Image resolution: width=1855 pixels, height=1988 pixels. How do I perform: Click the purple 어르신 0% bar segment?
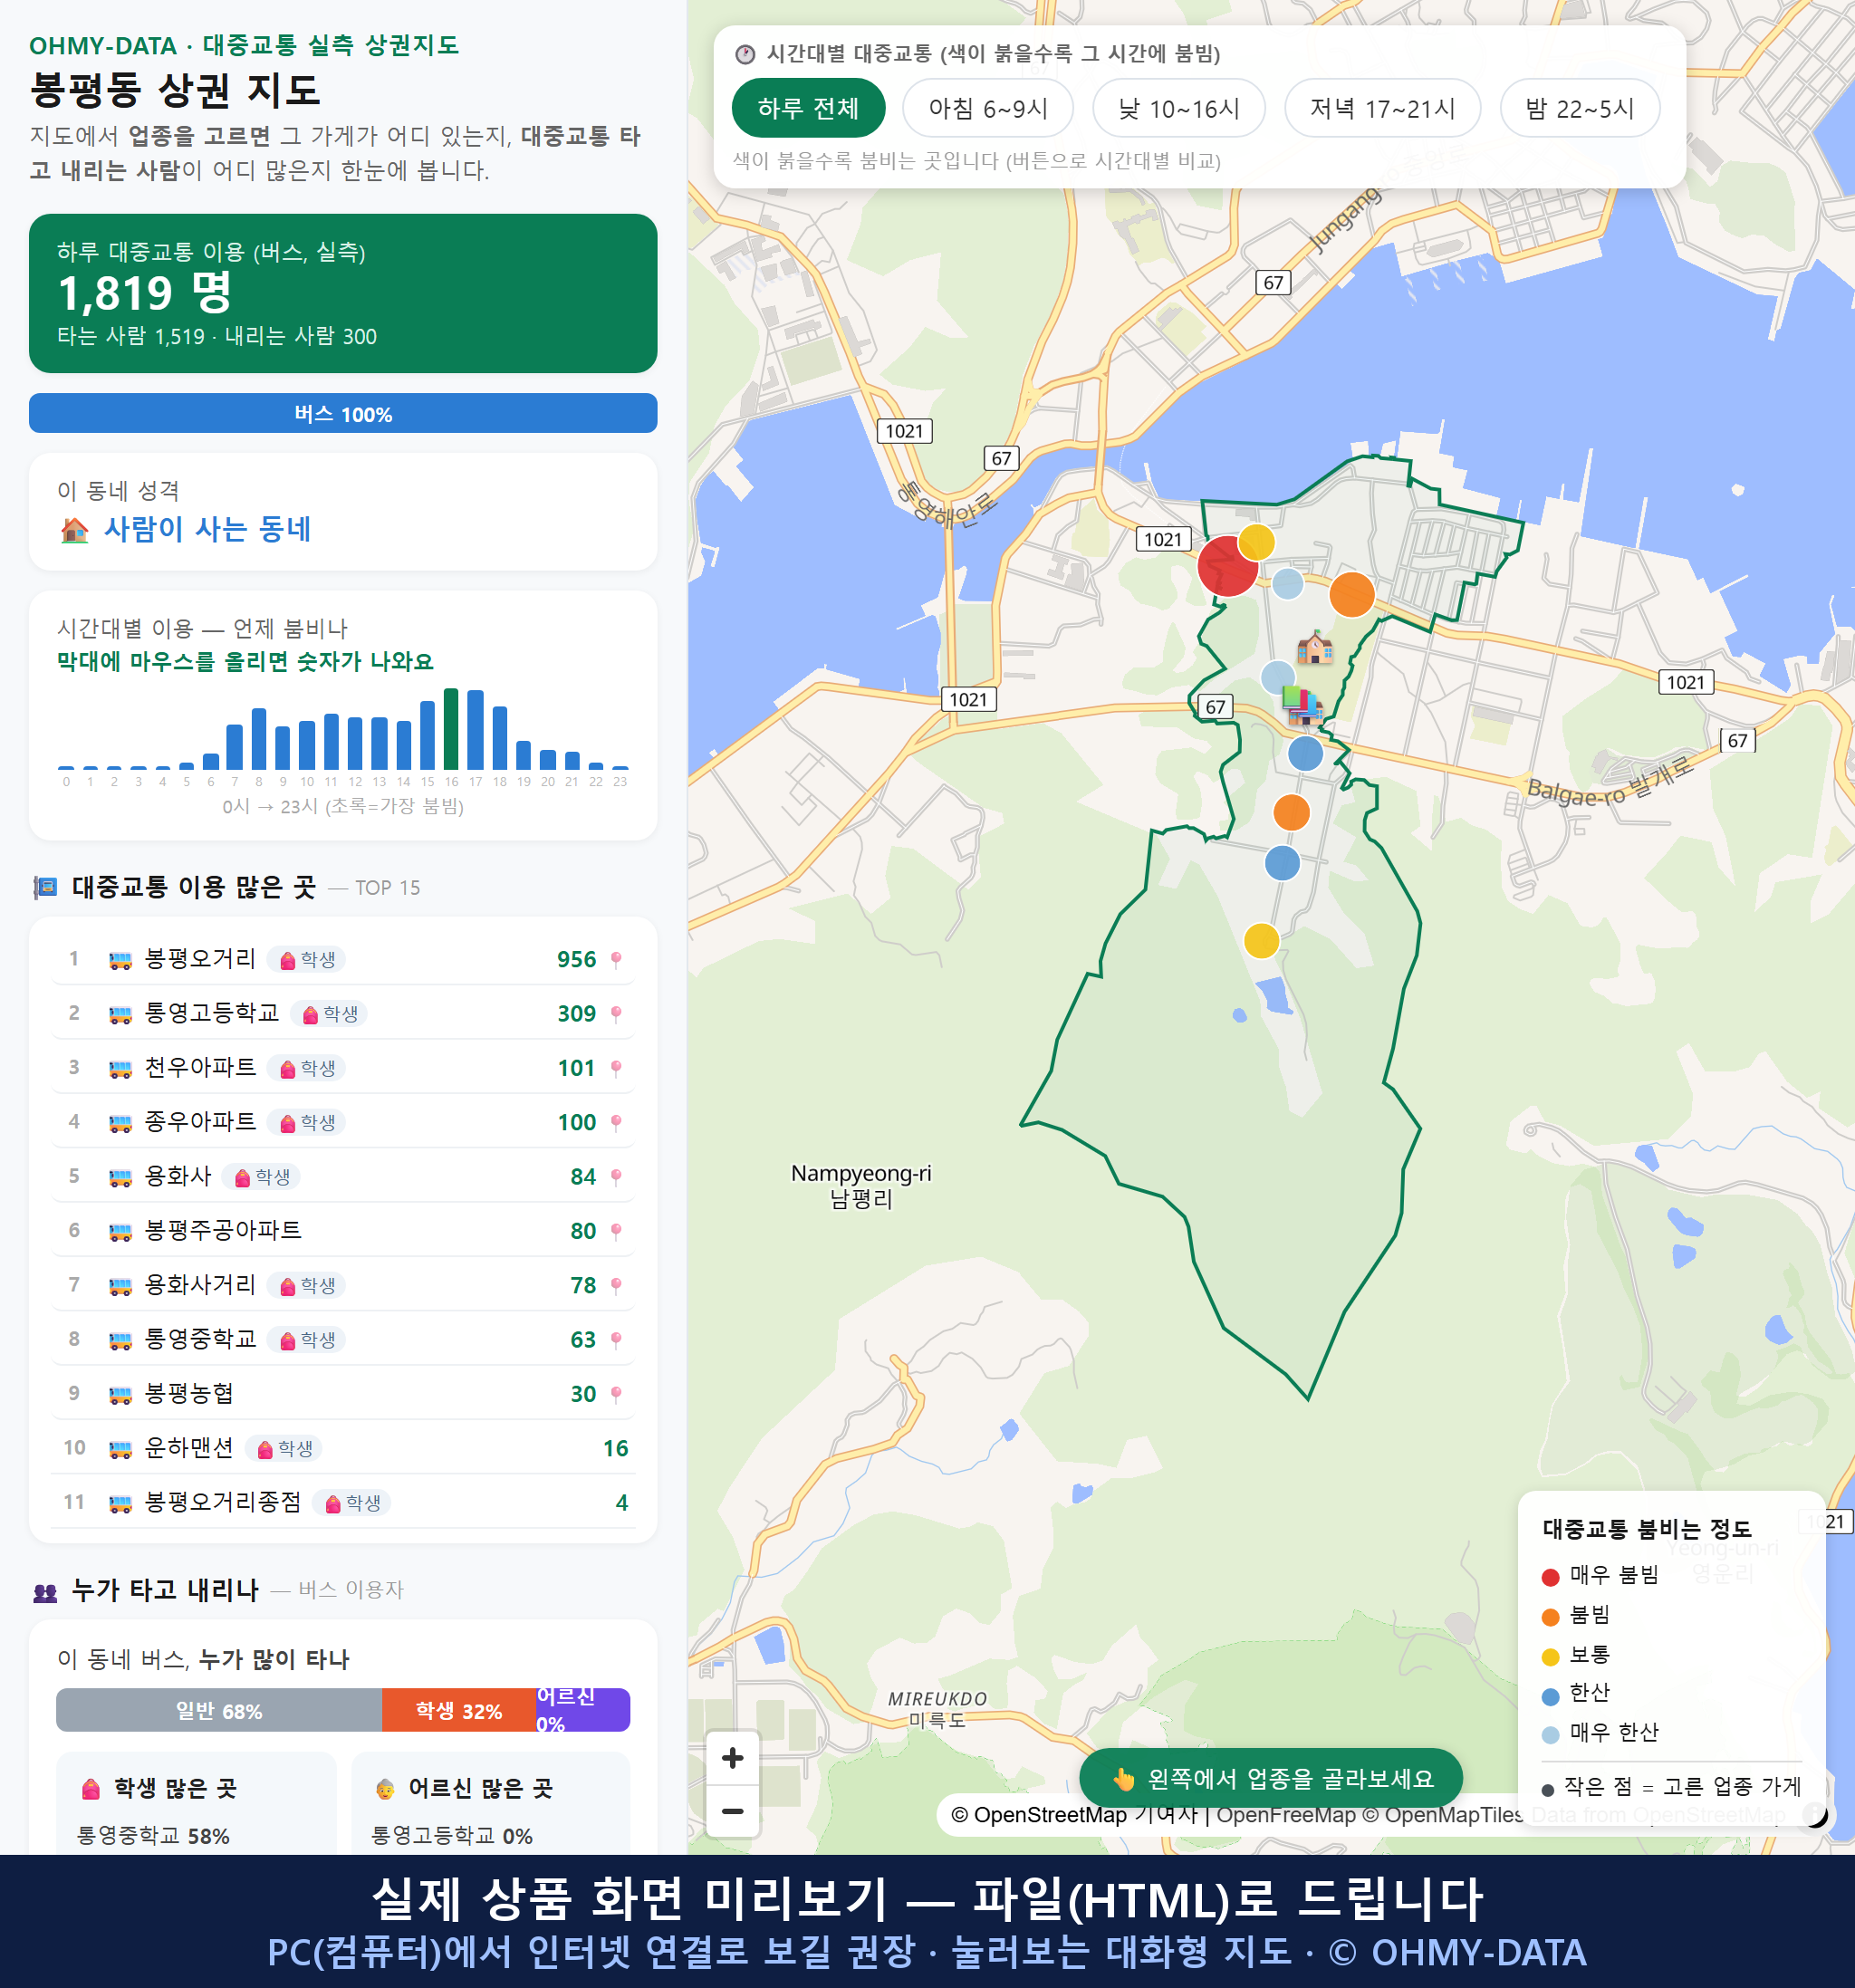(583, 1710)
